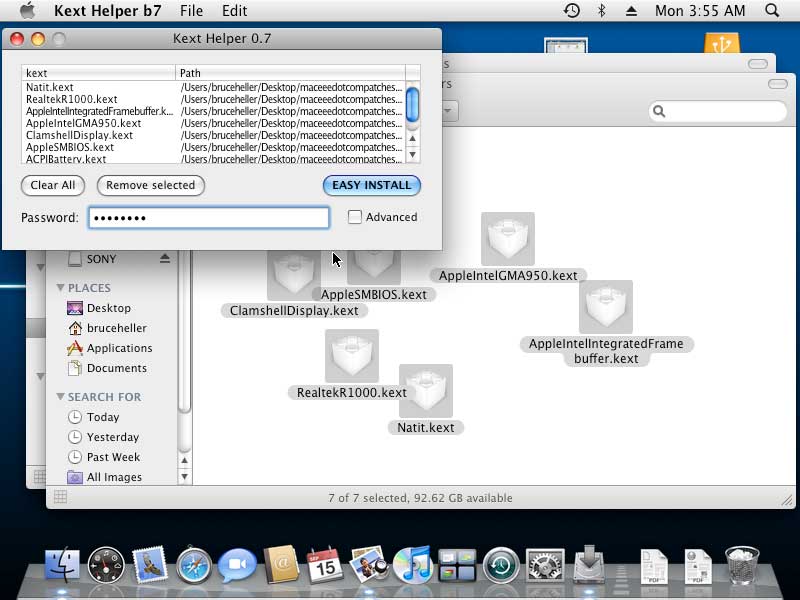Click kext list scroll down arrow
800x600 pixels.
(413, 155)
